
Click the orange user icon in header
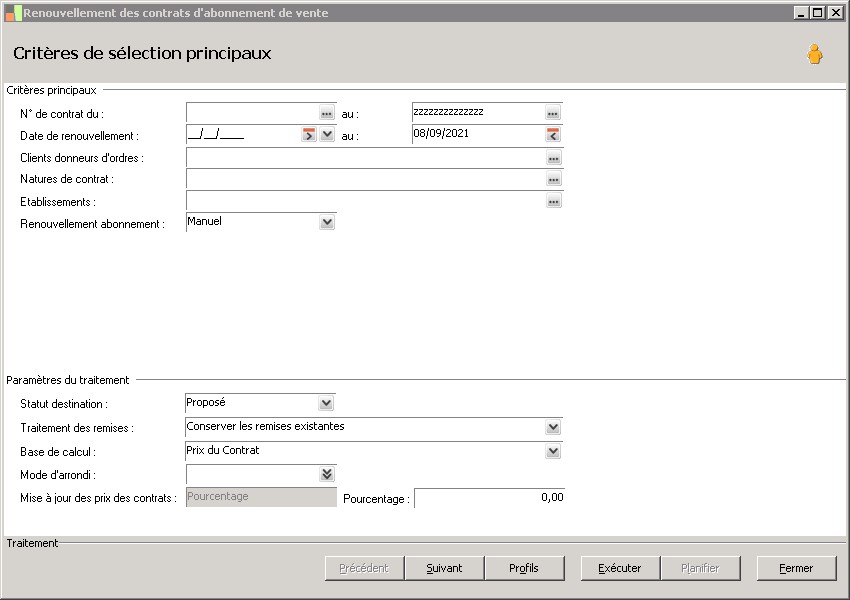click(815, 55)
